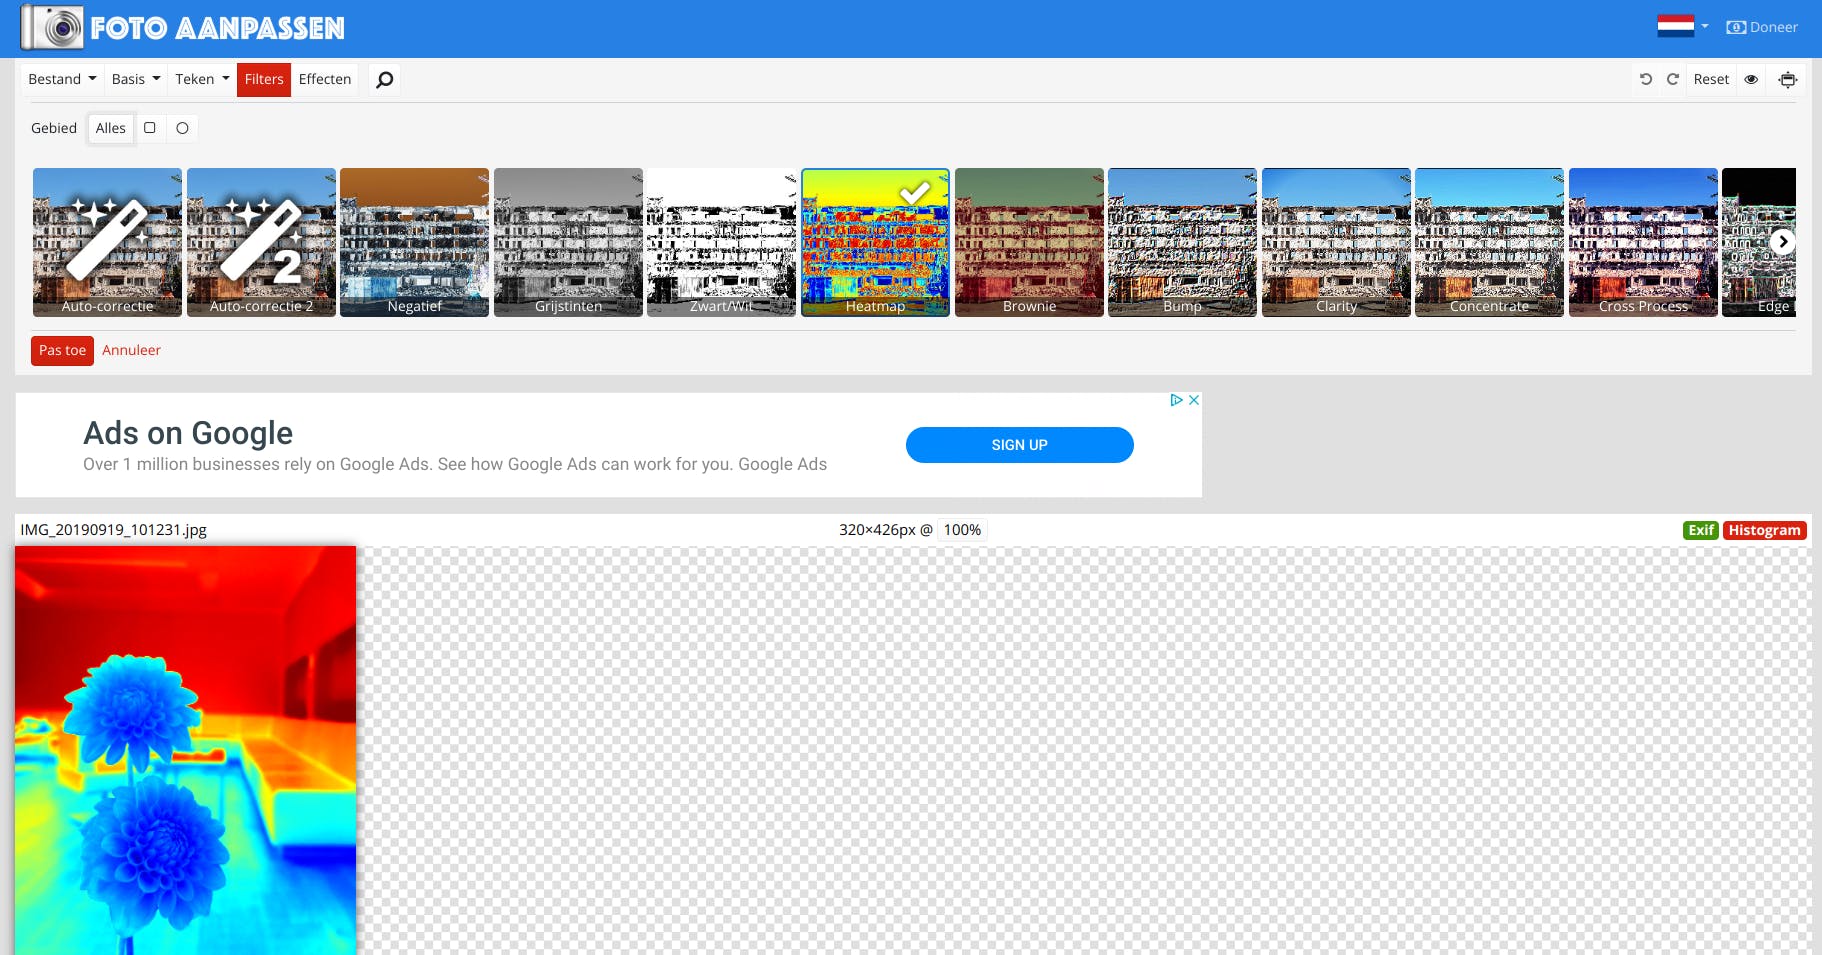
Task: Apply the Auto-correctie 2 filter
Action: pyautogui.click(x=261, y=242)
